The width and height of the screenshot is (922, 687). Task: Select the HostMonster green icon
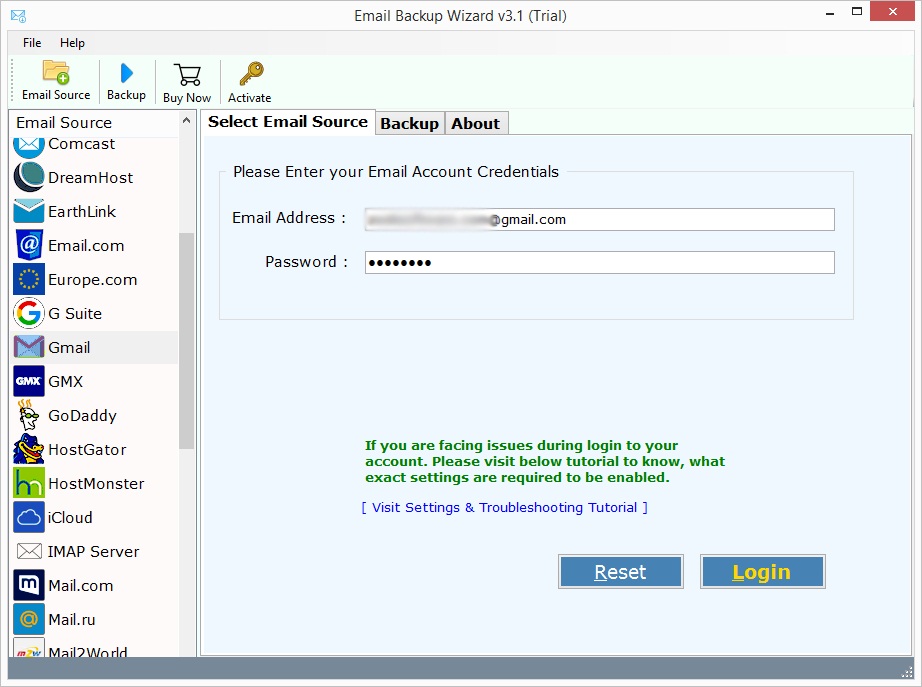coord(29,483)
